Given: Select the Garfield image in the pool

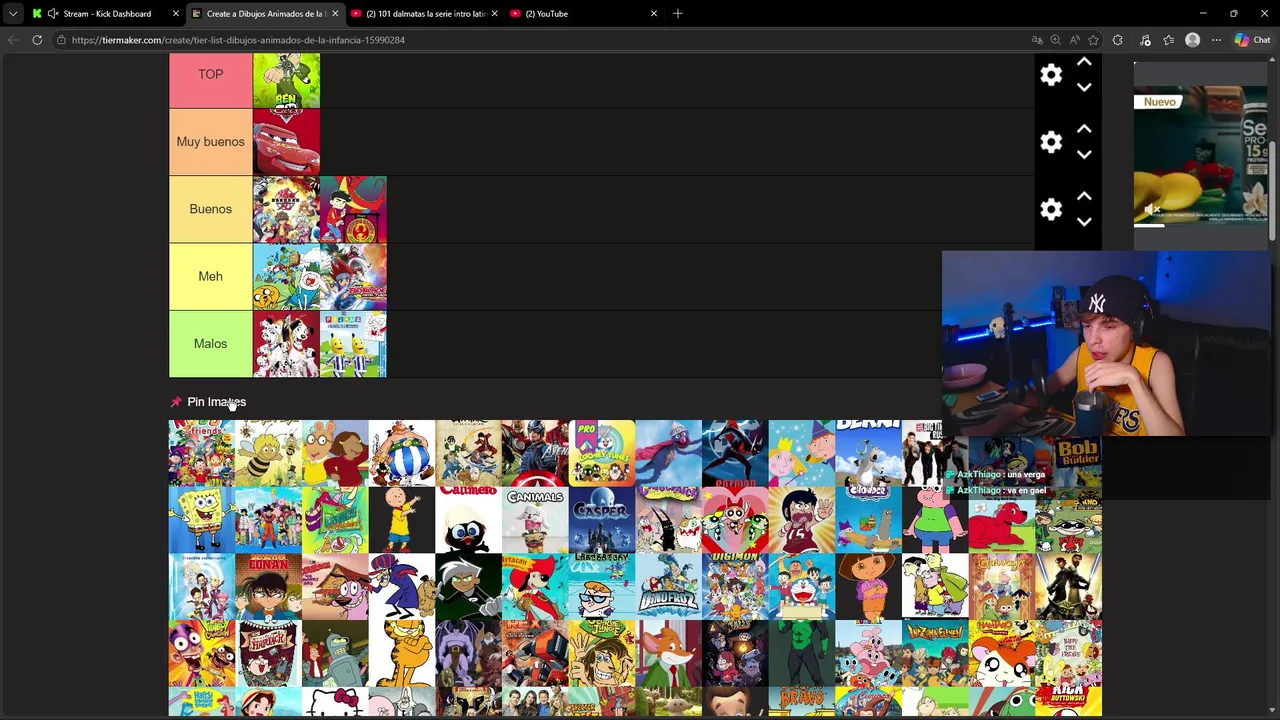Looking at the screenshot, I should click(x=401, y=653).
